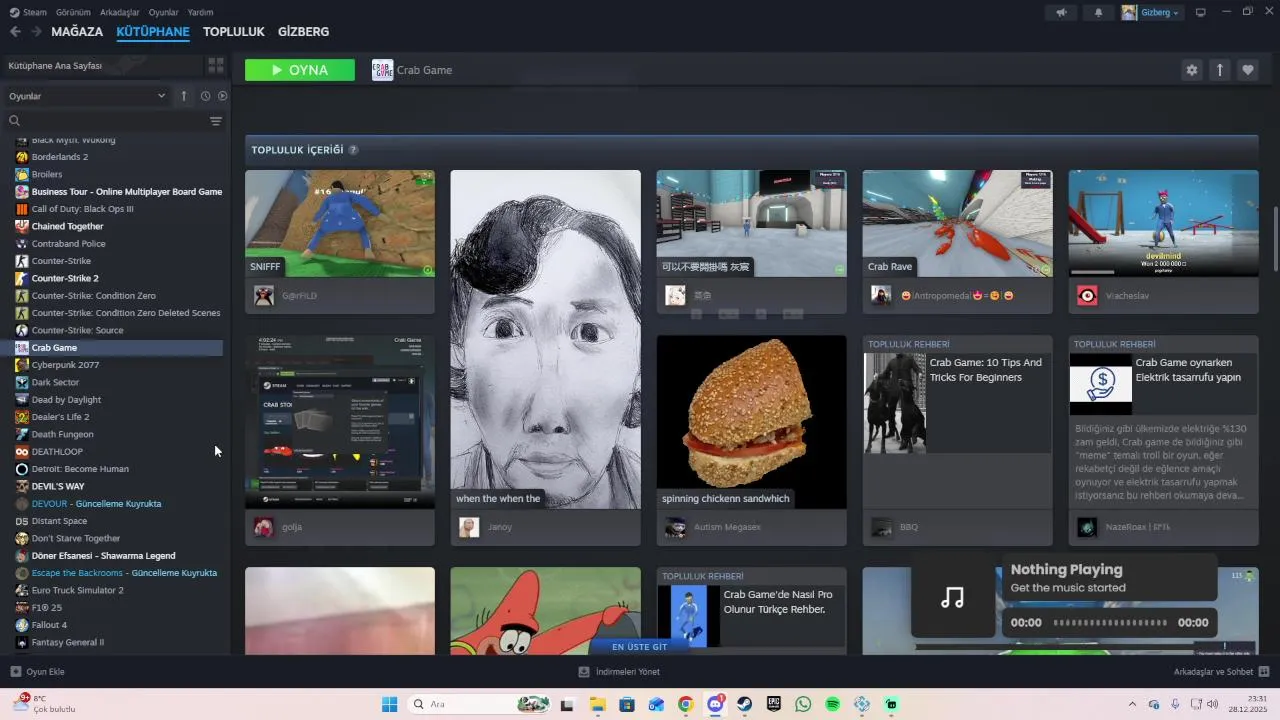This screenshot has height=720, width=1280.
Task: Switch to Big Picture mode icon
Action: click(1201, 12)
